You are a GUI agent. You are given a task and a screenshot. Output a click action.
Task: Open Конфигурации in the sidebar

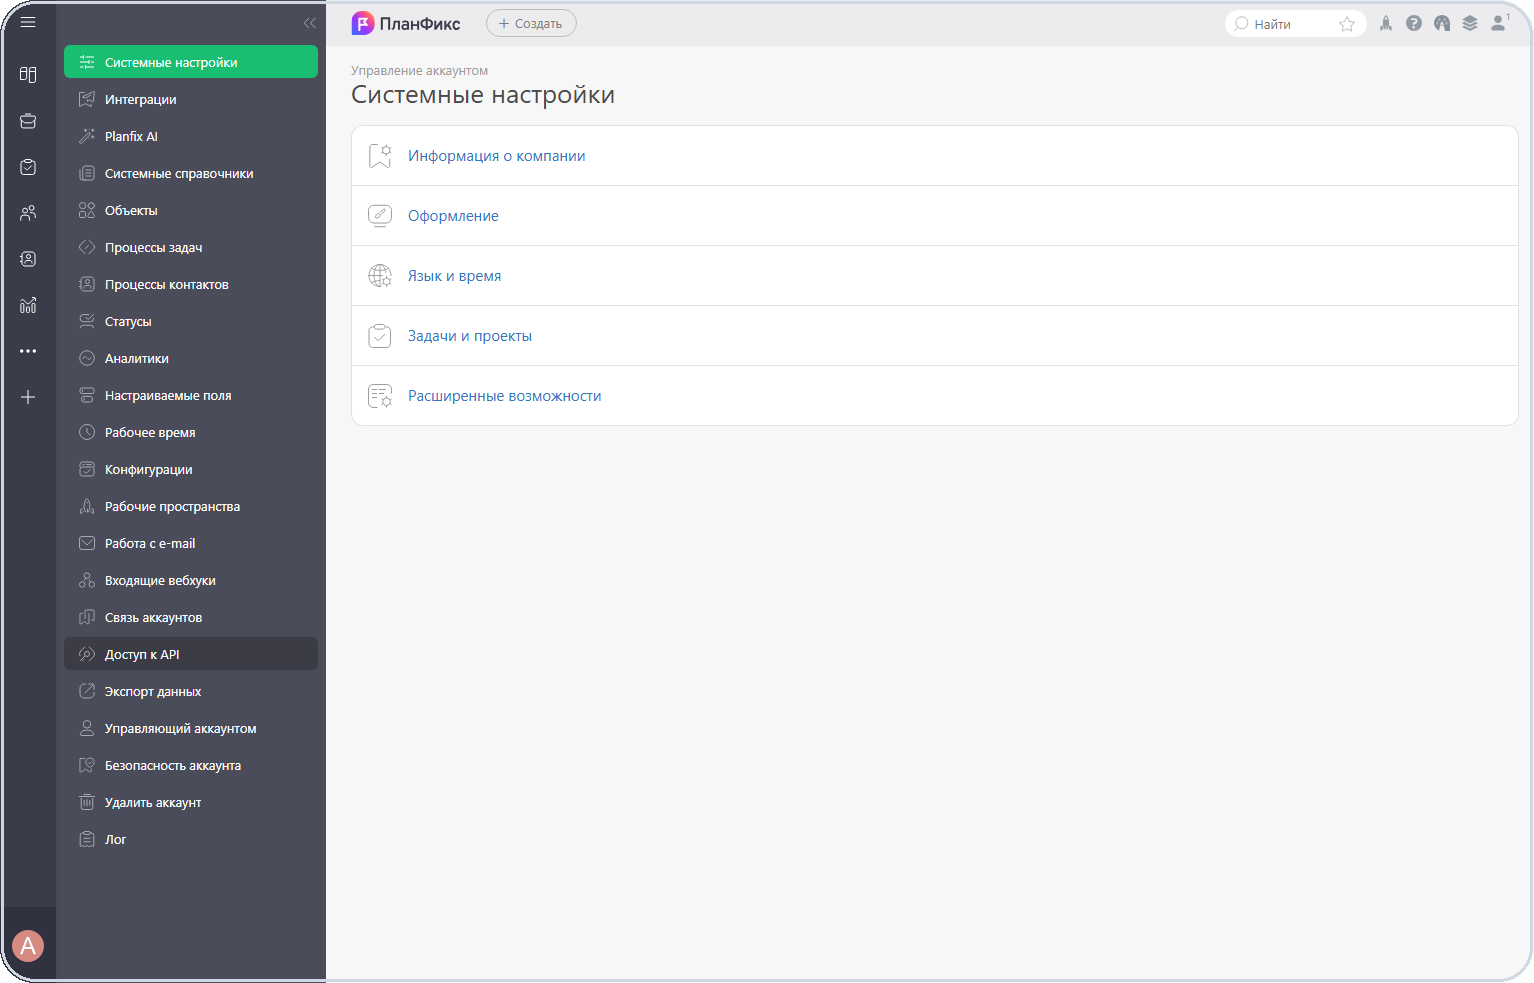tap(191, 469)
